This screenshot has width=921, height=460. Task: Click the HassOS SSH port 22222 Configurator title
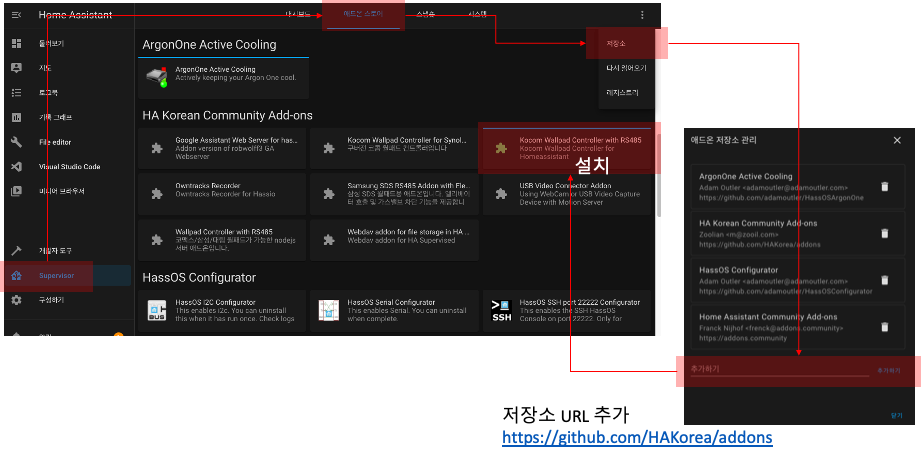[x=580, y=303]
